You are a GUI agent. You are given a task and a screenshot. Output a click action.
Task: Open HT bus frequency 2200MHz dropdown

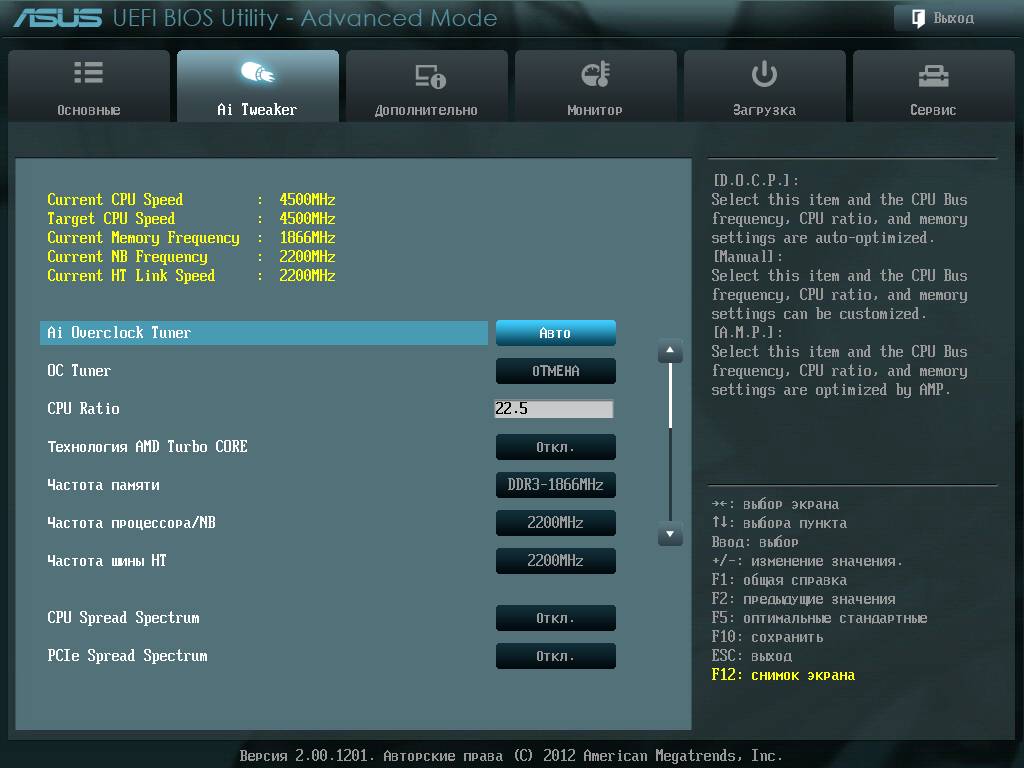click(x=555, y=561)
